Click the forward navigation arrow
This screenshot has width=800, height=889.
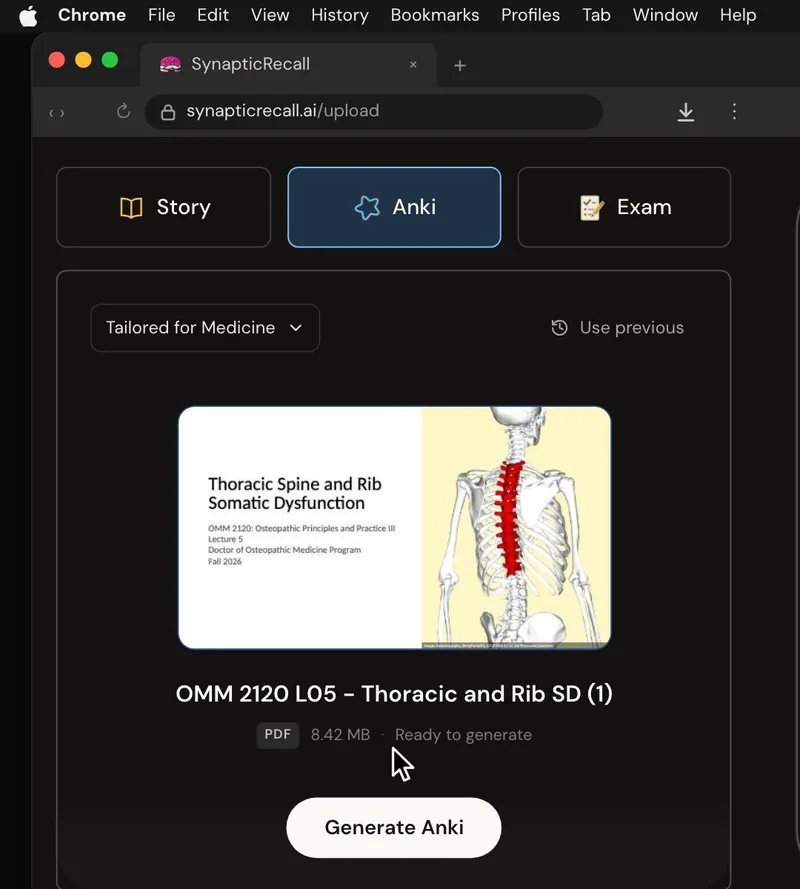[x=62, y=113]
